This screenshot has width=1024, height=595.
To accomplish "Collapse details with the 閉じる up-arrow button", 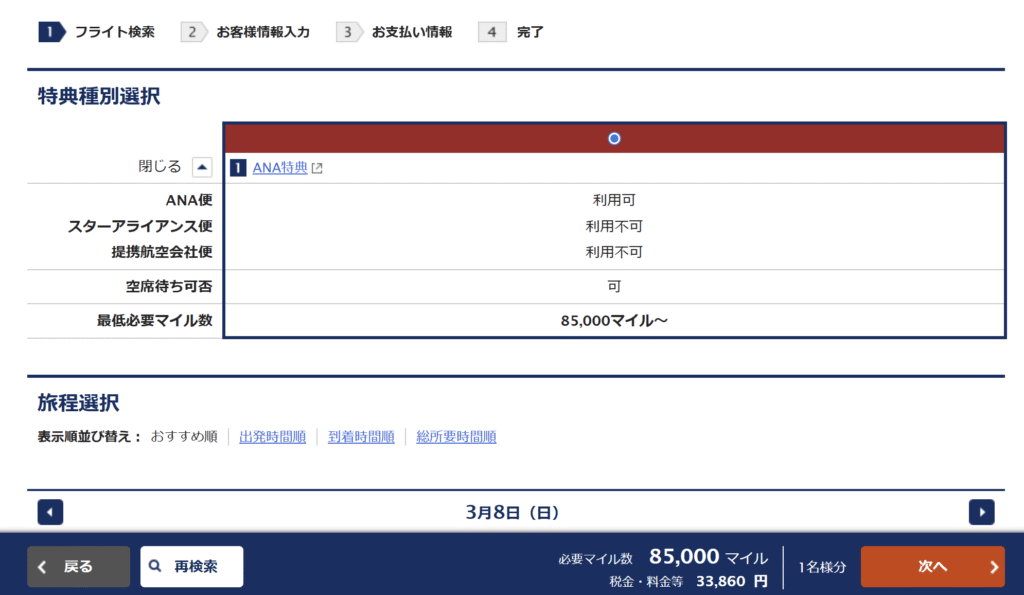I will [x=202, y=167].
